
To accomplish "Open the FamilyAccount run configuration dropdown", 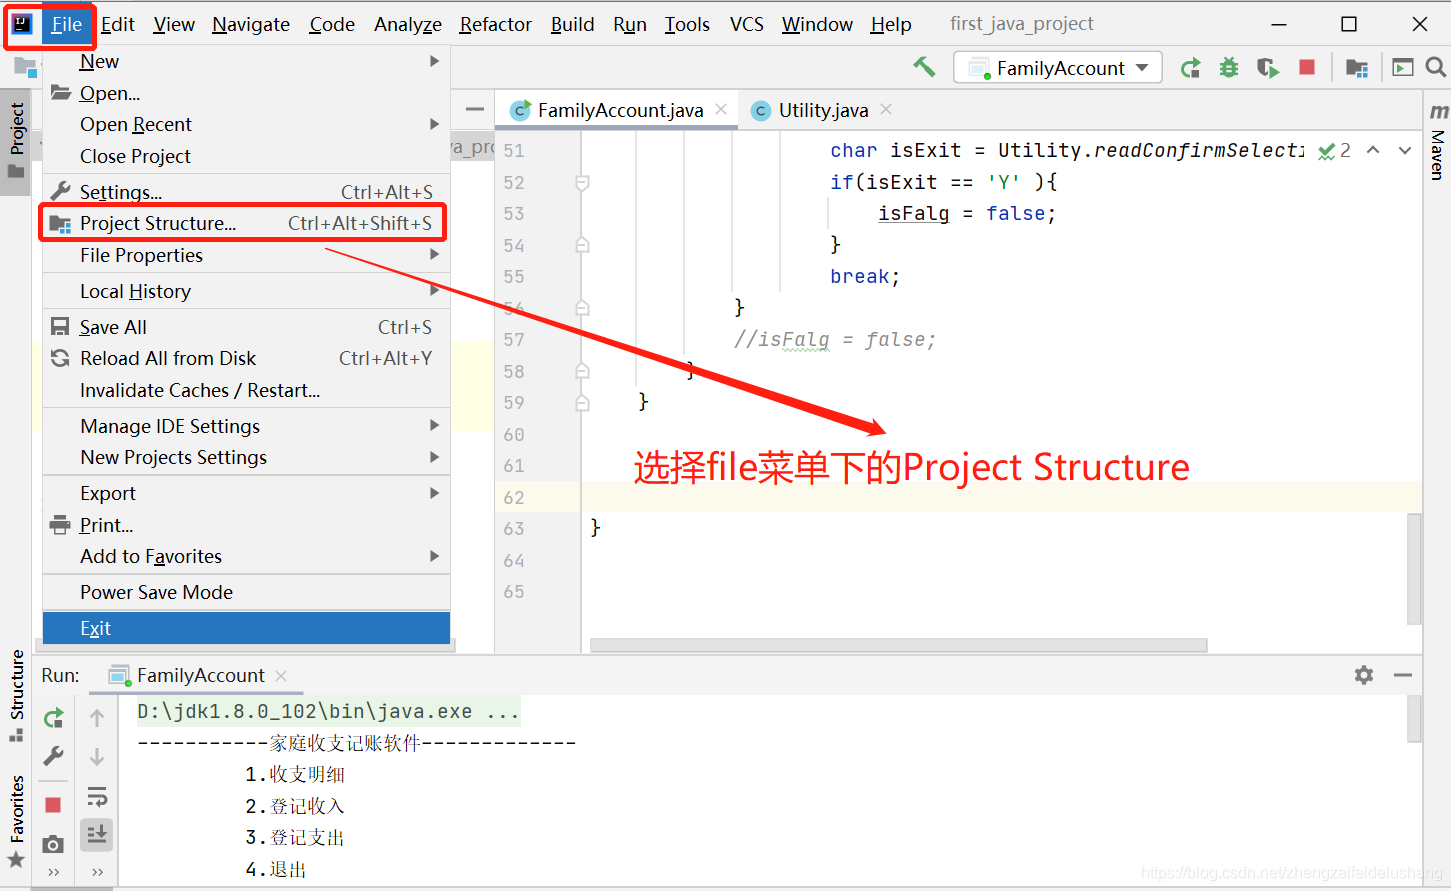I will click(1058, 68).
